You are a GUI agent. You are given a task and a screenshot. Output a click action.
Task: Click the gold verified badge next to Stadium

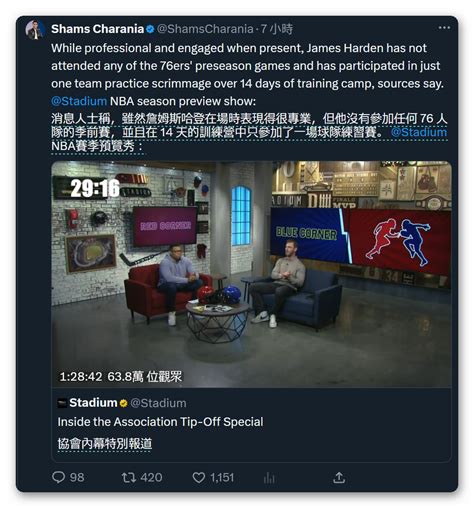tap(123, 403)
